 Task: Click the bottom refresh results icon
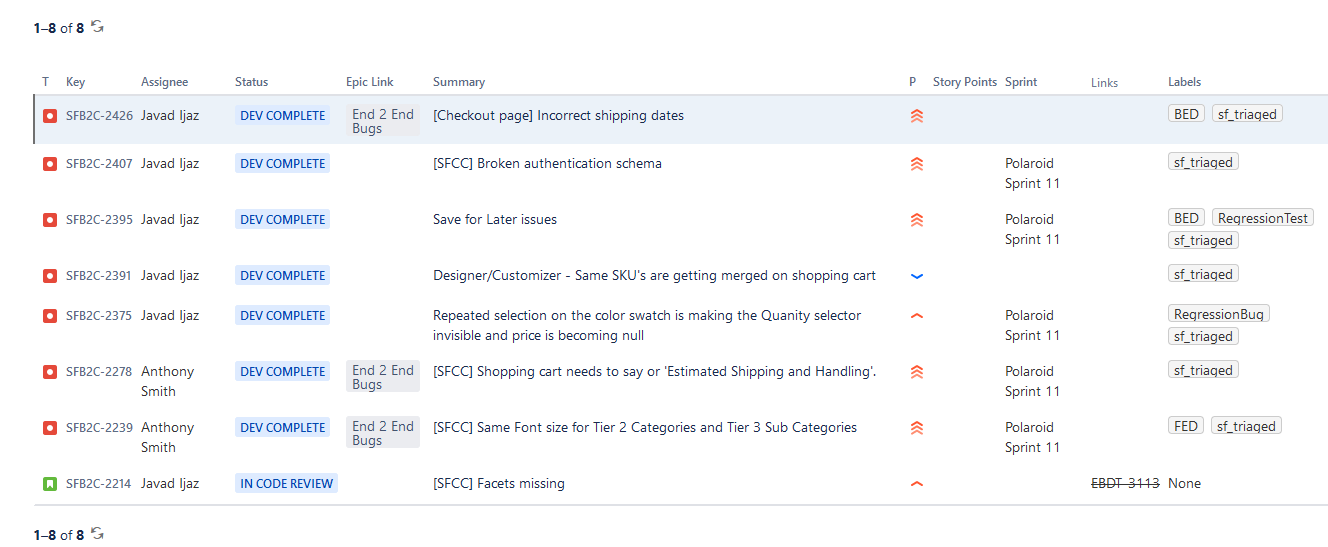(x=98, y=534)
